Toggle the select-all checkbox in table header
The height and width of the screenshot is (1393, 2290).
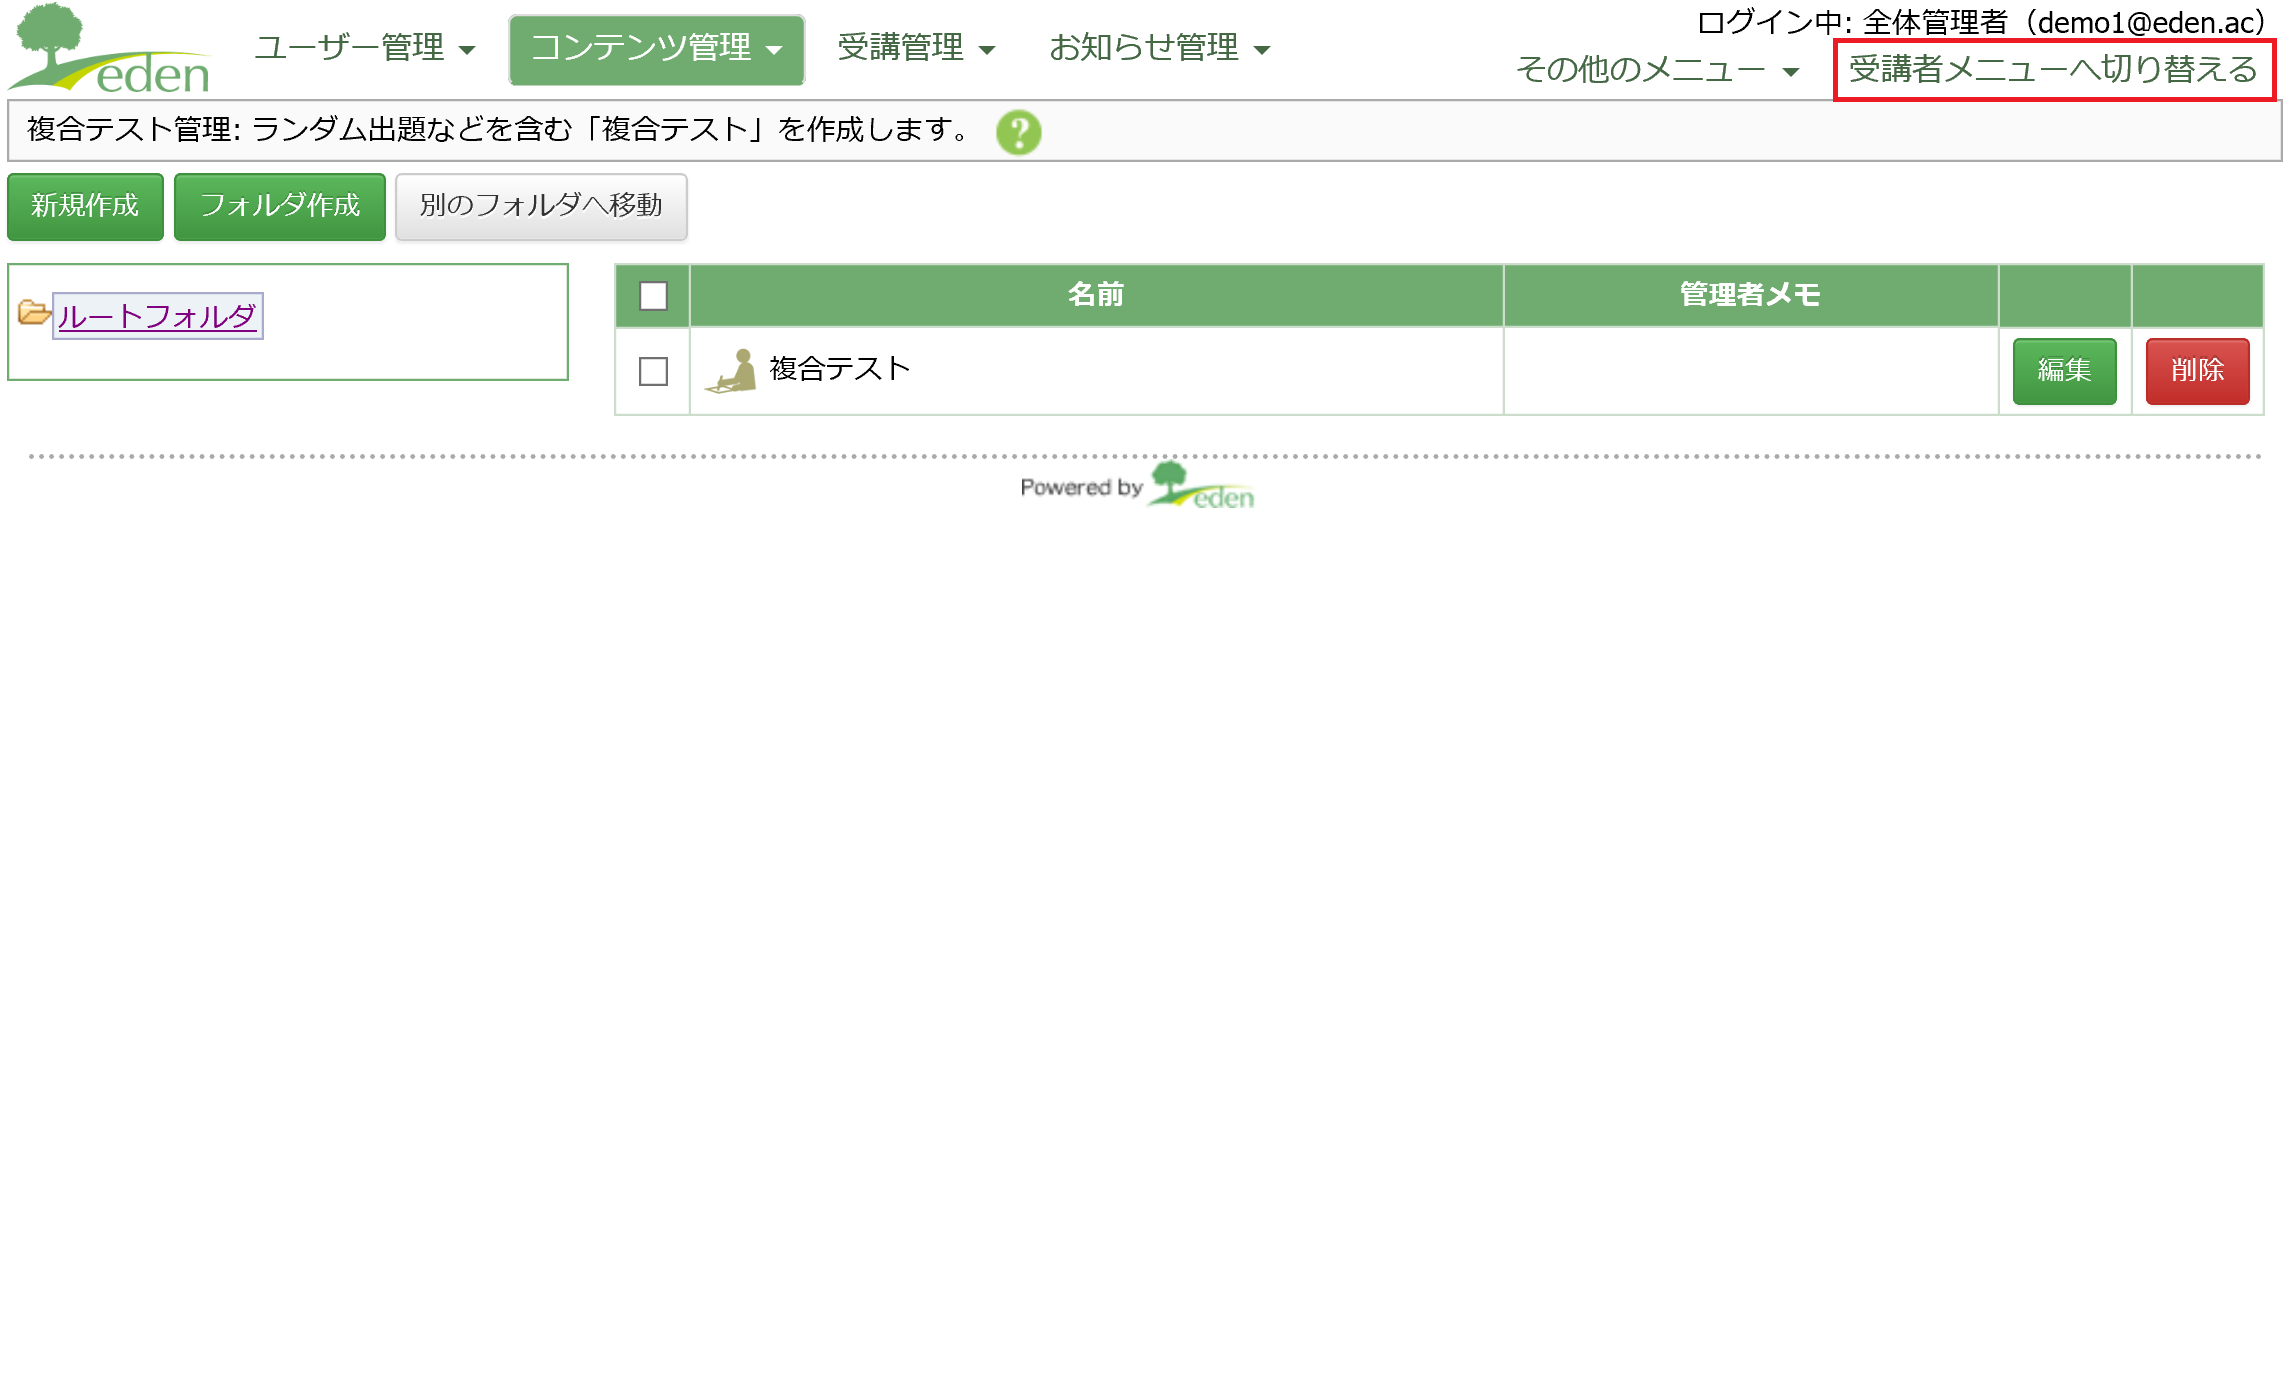tap(653, 296)
